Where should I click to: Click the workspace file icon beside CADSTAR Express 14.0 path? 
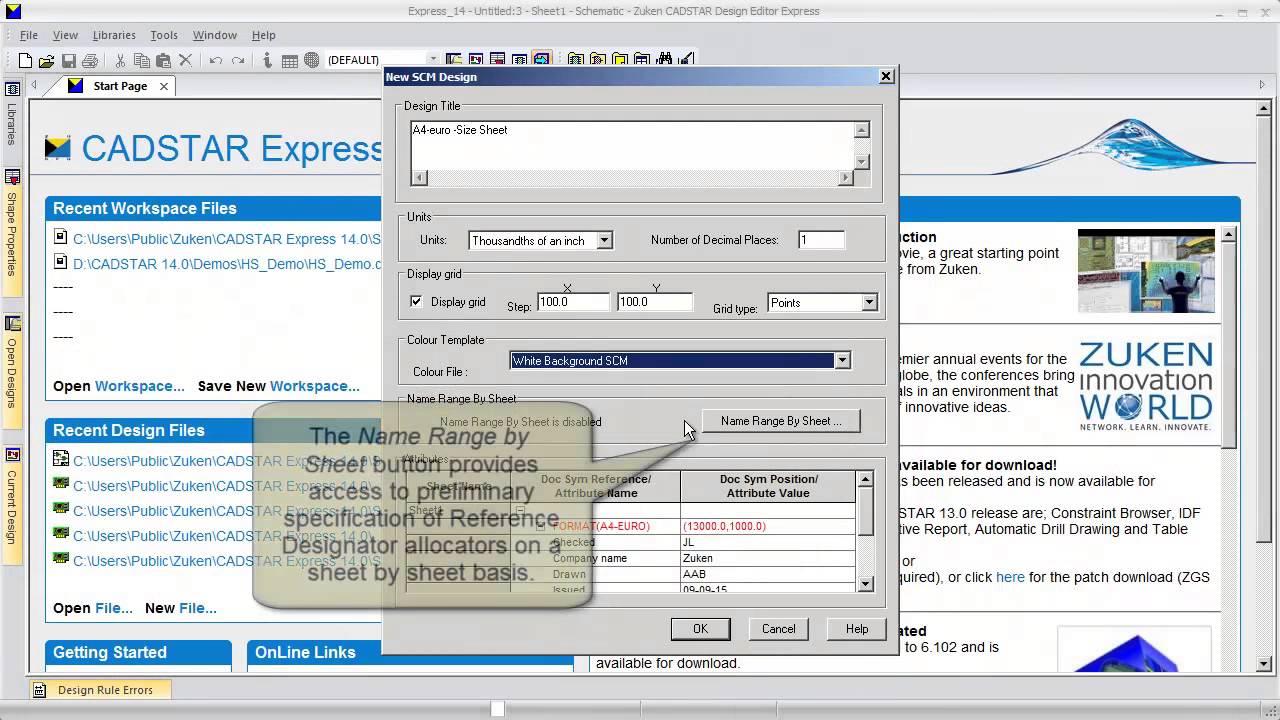(61, 238)
